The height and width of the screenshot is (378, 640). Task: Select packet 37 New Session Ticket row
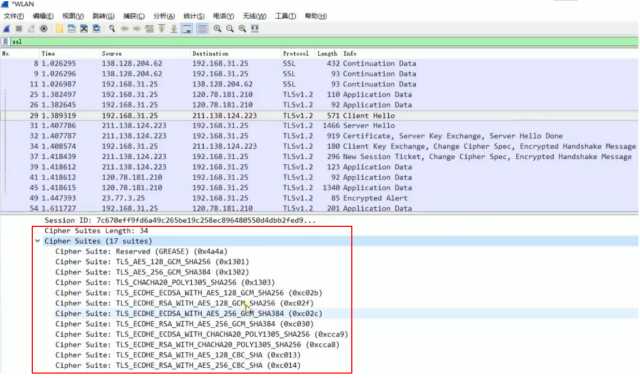point(319,157)
